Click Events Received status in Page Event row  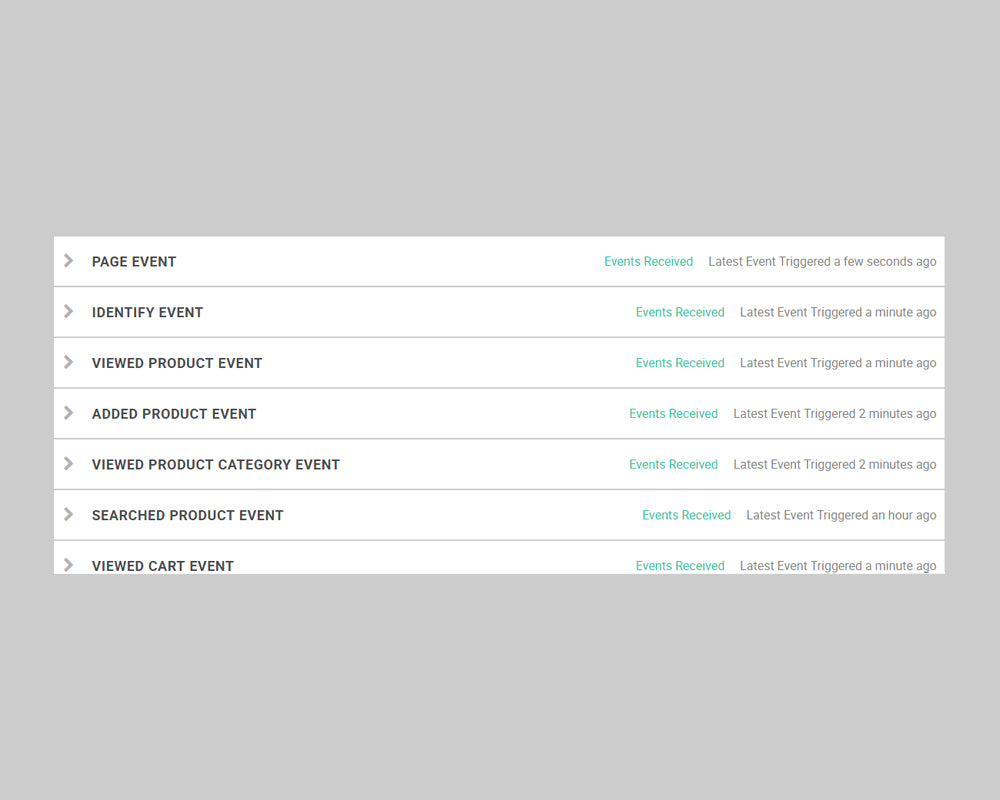pyautogui.click(x=648, y=262)
